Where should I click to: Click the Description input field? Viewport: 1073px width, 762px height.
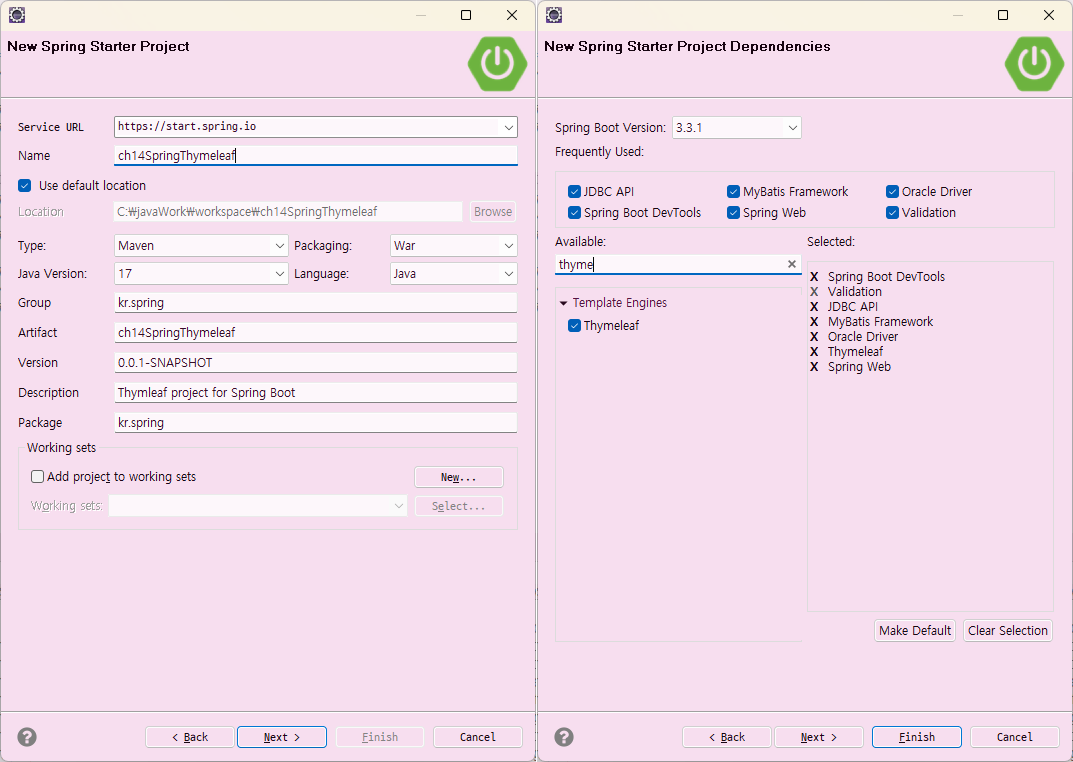point(315,393)
